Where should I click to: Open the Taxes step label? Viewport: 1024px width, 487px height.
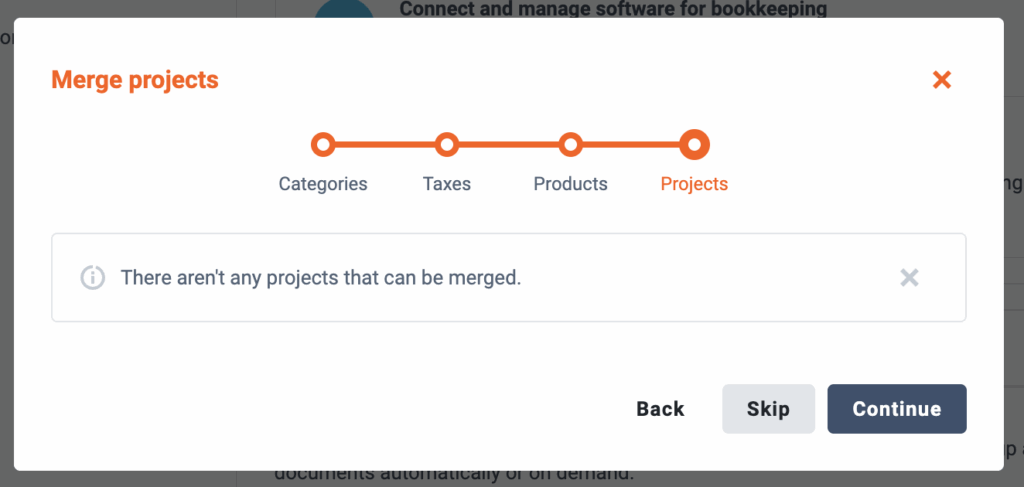tap(447, 183)
